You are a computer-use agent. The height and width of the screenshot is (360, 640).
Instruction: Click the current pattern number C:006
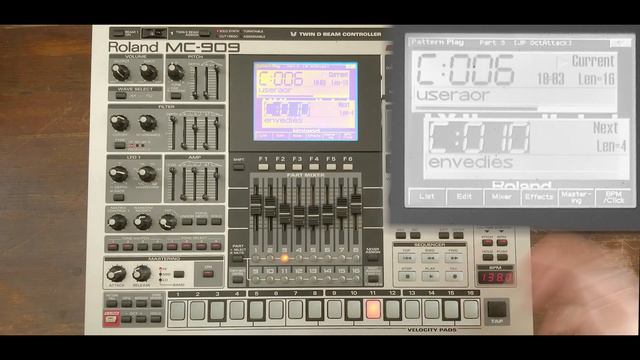(x=465, y=69)
